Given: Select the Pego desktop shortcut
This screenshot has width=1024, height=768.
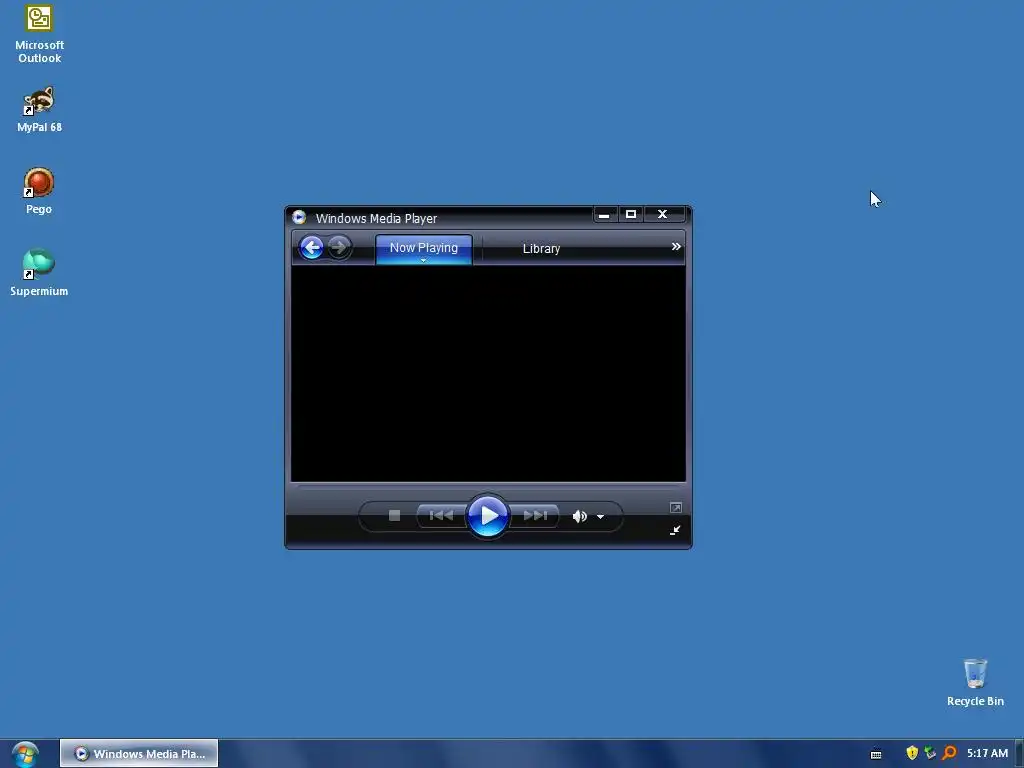Looking at the screenshot, I should [39, 191].
